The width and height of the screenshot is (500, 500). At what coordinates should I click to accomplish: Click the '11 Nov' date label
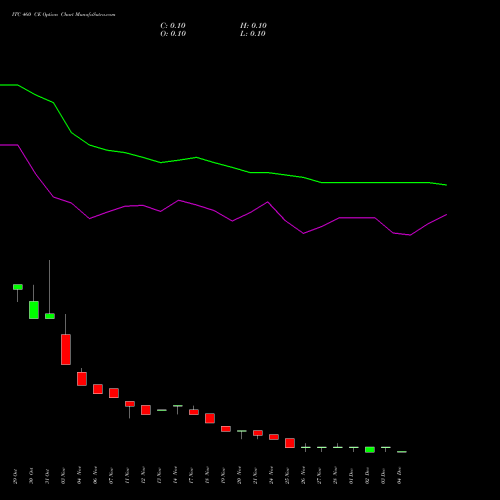[127, 476]
